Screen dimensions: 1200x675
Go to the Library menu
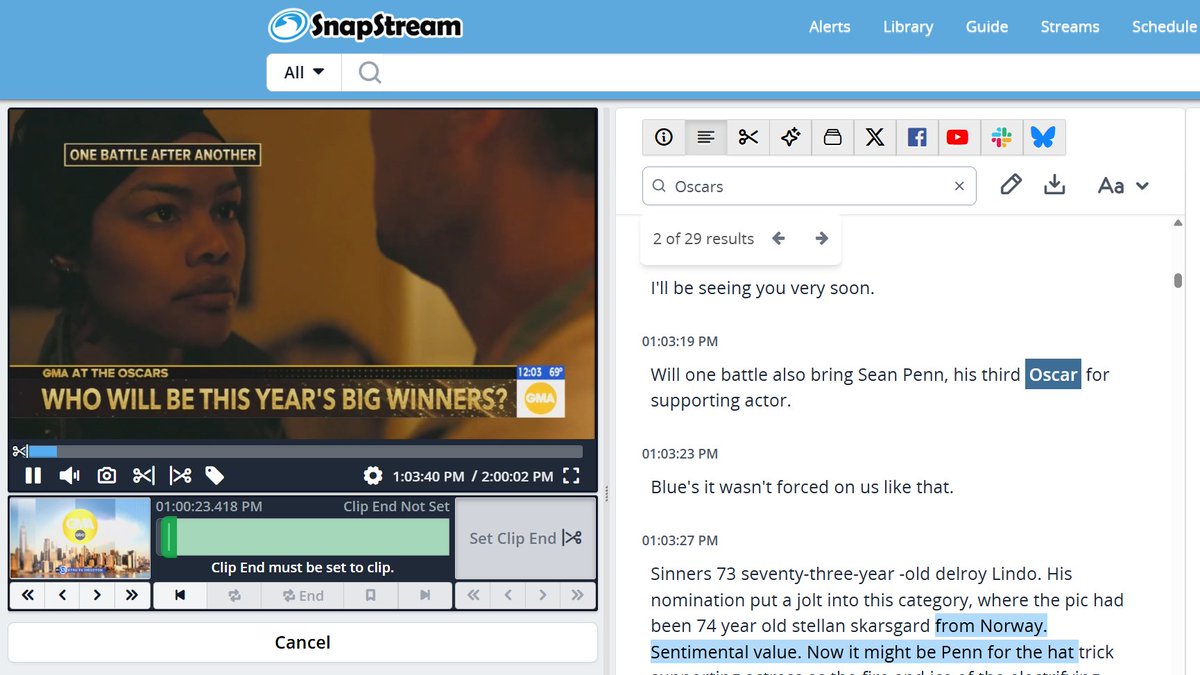pyautogui.click(x=907, y=27)
